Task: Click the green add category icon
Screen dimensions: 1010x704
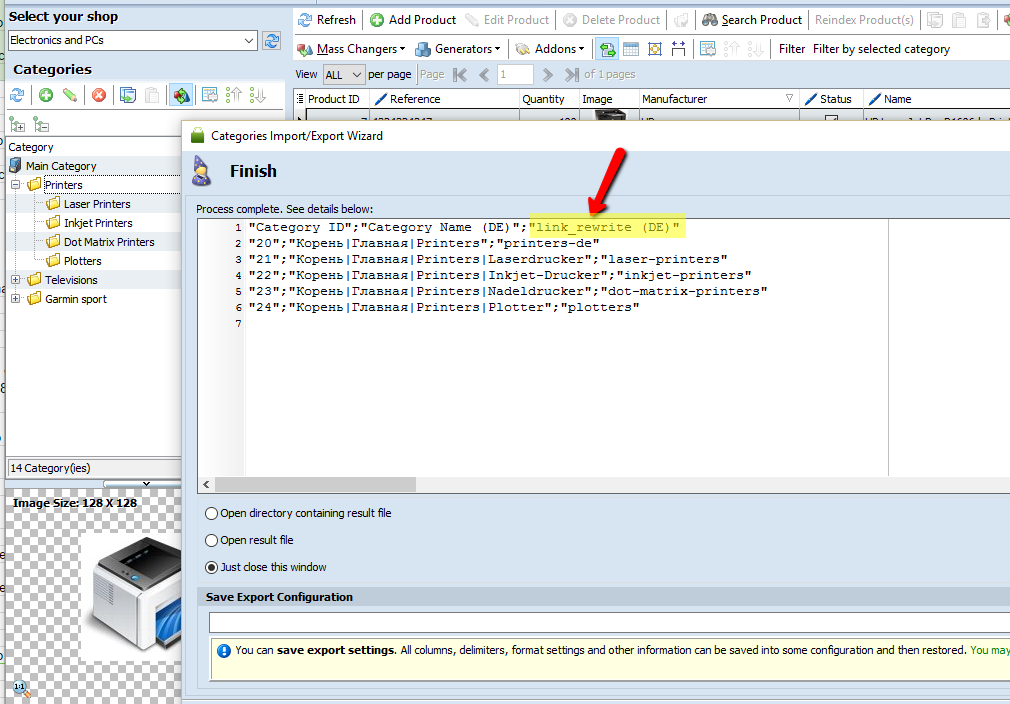Action: pyautogui.click(x=46, y=95)
